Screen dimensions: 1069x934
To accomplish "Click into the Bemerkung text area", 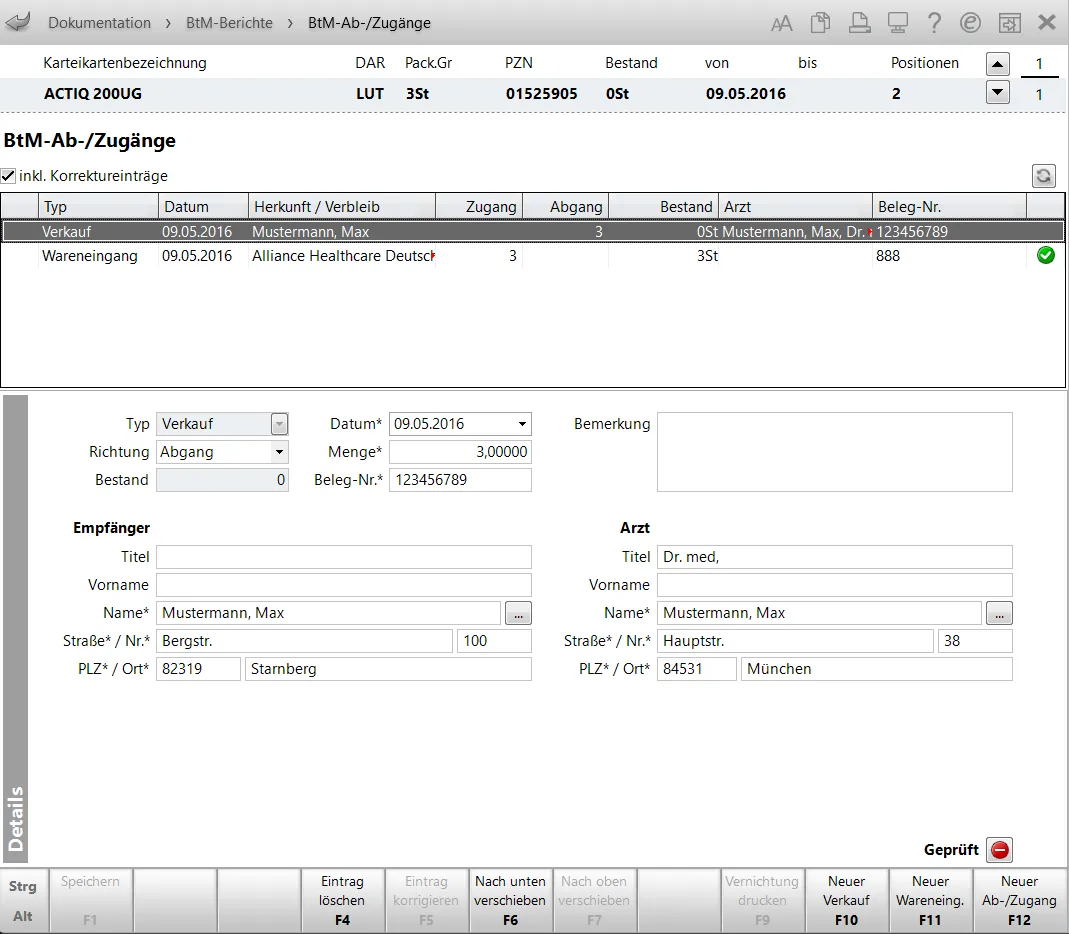I will (834, 452).
